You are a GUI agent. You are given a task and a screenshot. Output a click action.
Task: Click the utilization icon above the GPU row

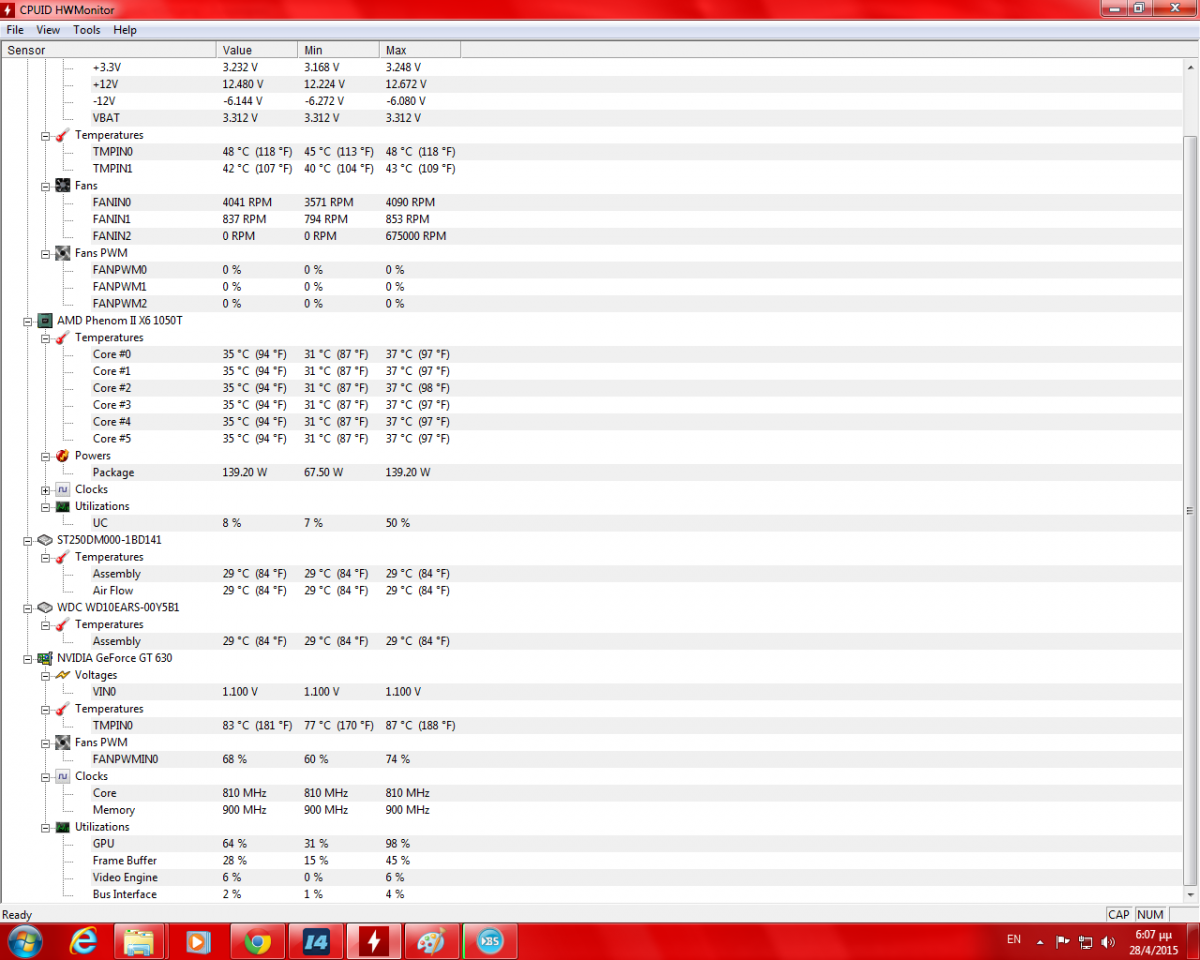pyautogui.click(x=62, y=828)
